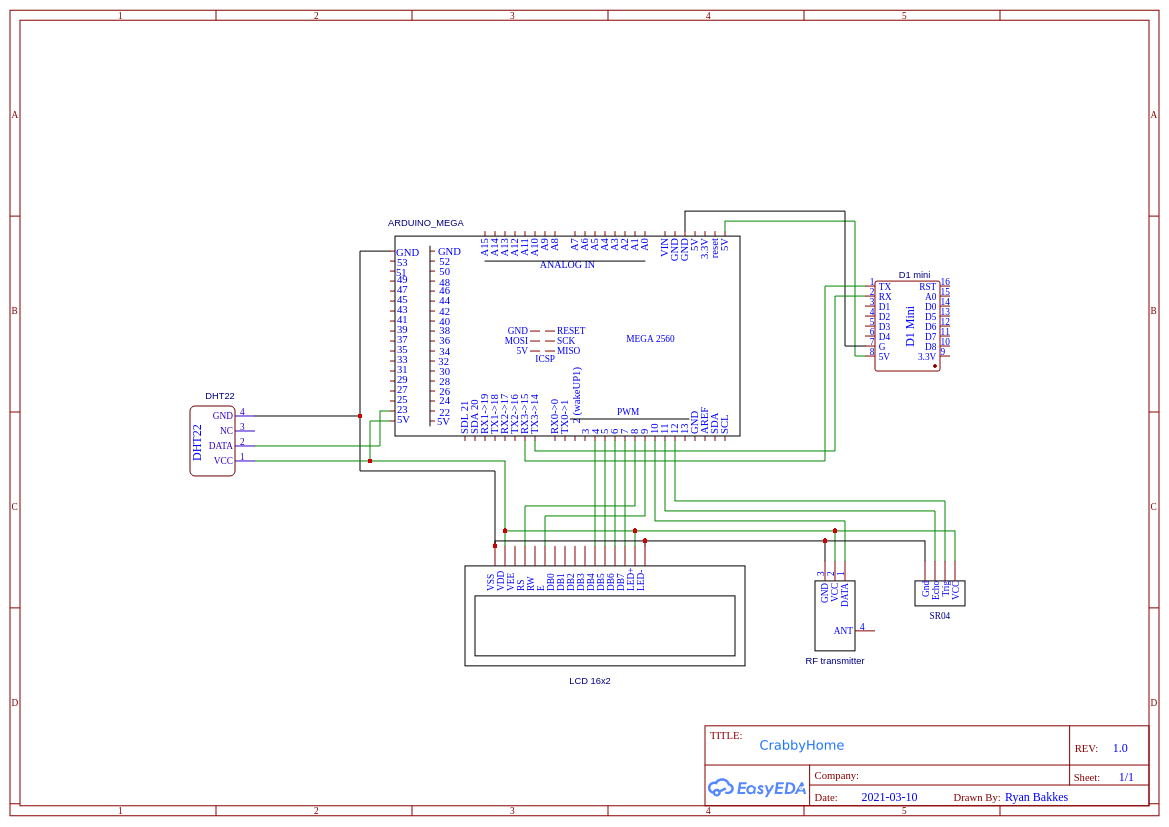Click the date 2021-03-10

pyautogui.click(x=889, y=797)
